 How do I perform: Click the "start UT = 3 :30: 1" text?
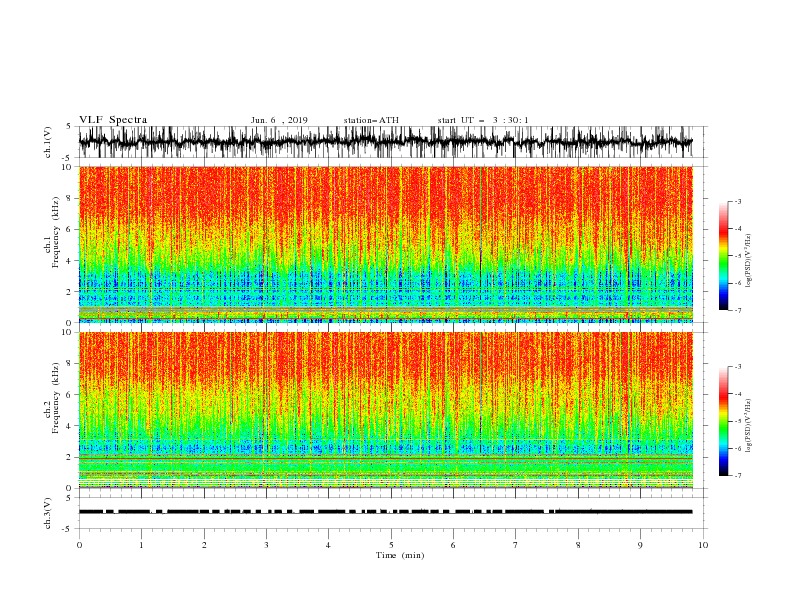point(483,120)
